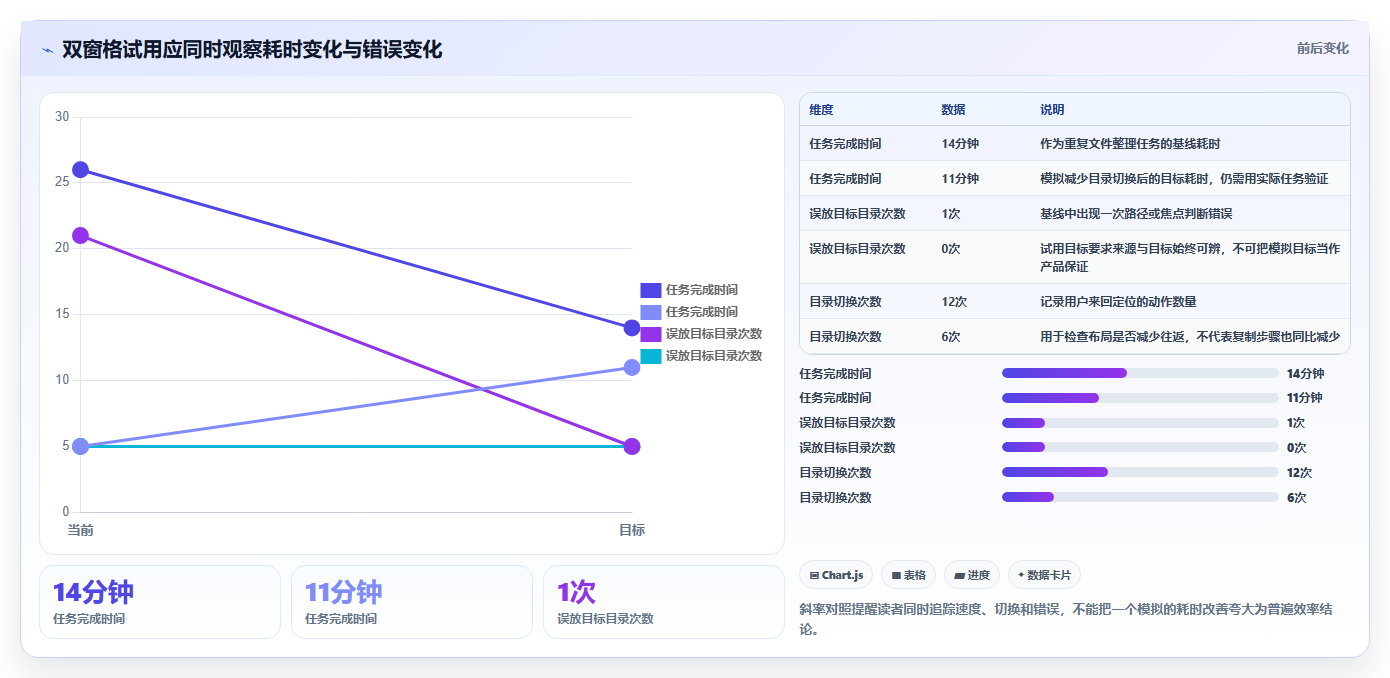Click the progress bar labeled 1次

coord(1140,423)
